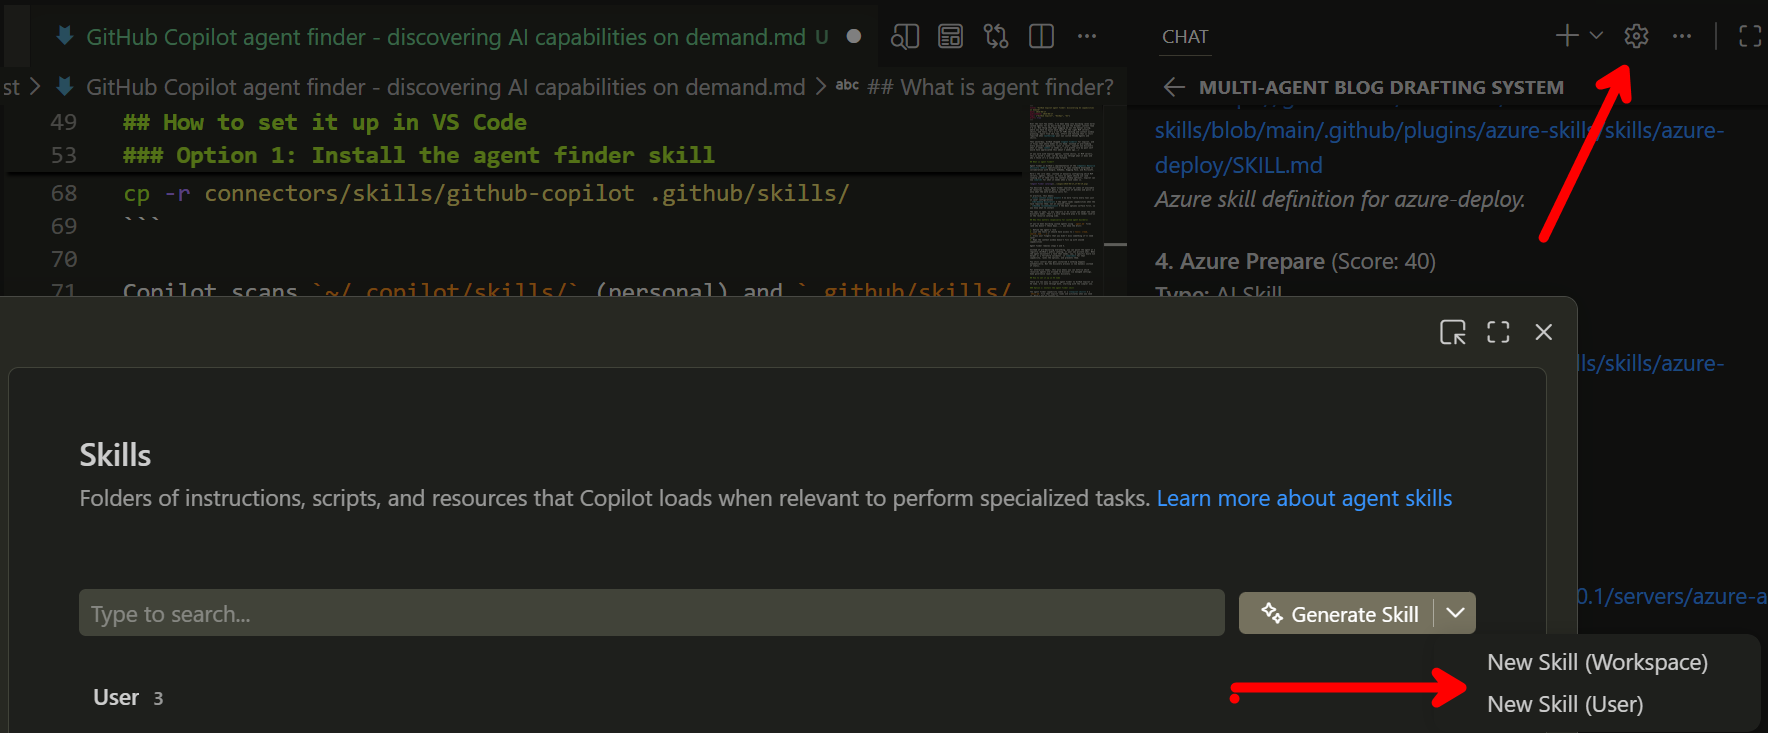Viewport: 1768px width, 733px height.
Task: Click the Generate Skill button
Action: 1338,614
